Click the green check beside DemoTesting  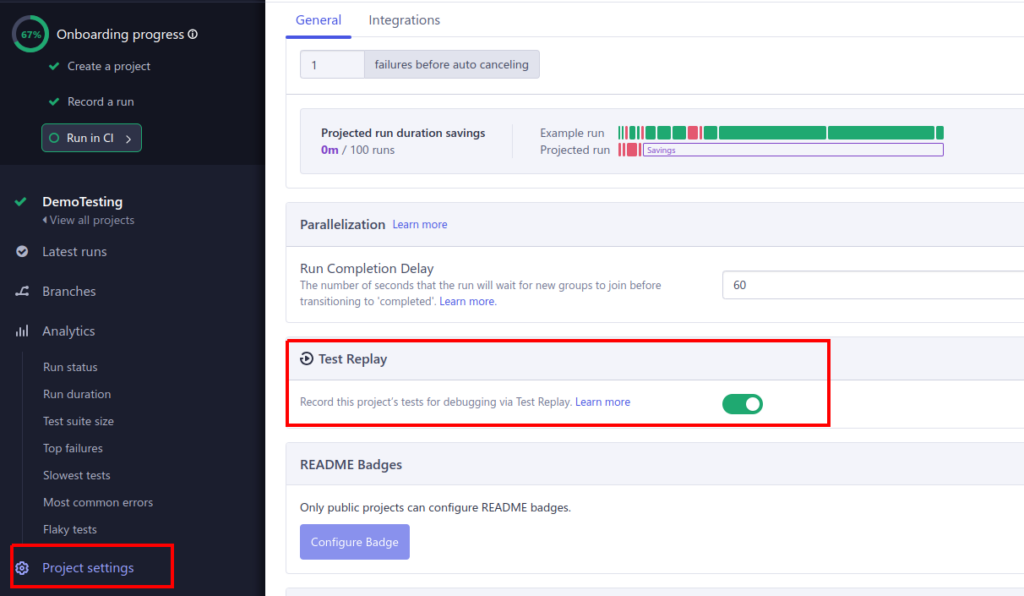pyautogui.click(x=21, y=202)
